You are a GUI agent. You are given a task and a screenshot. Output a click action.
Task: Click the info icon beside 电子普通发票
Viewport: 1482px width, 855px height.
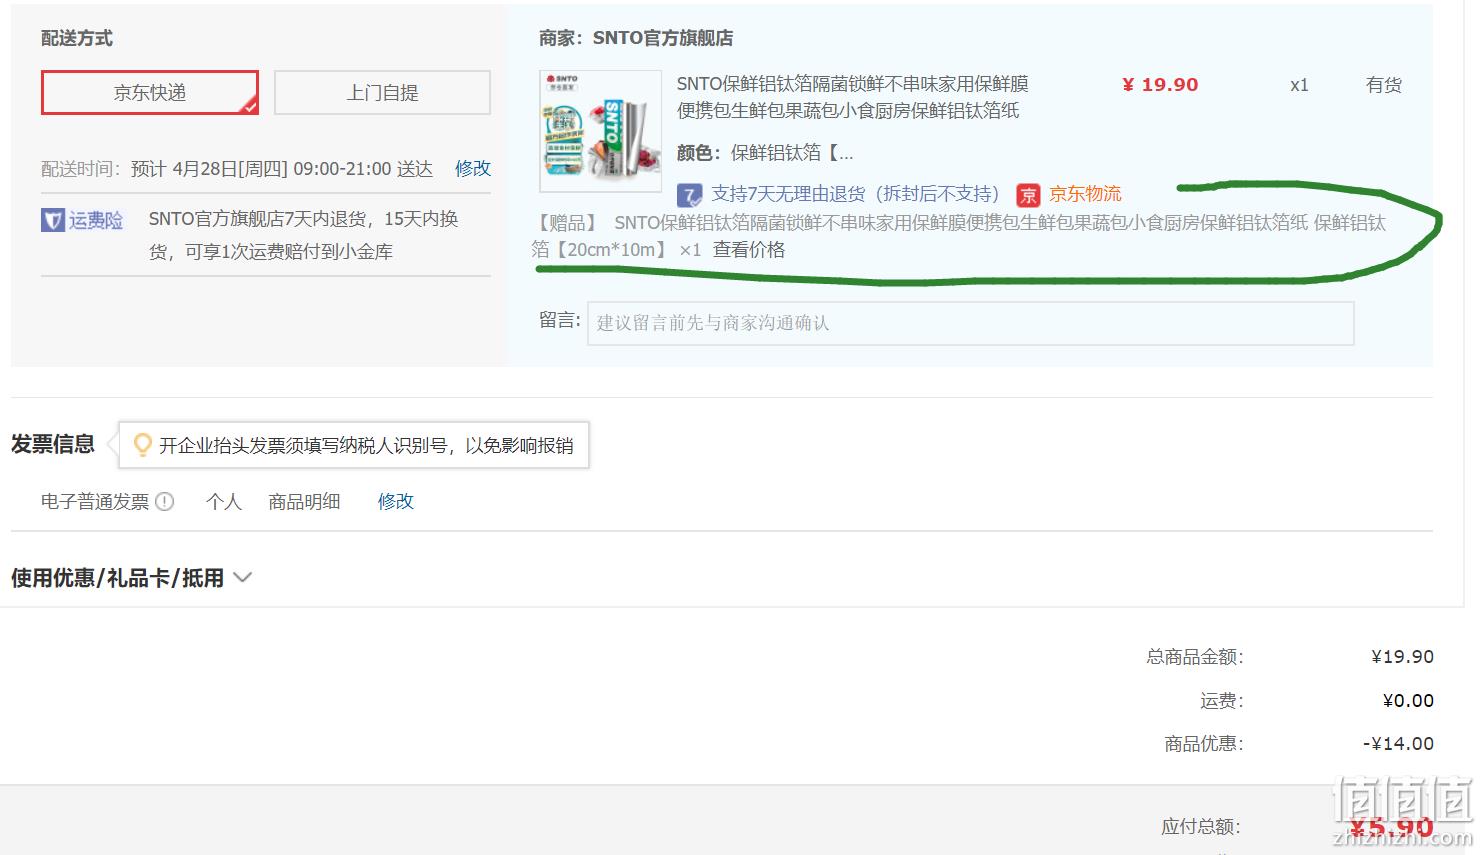coord(165,502)
